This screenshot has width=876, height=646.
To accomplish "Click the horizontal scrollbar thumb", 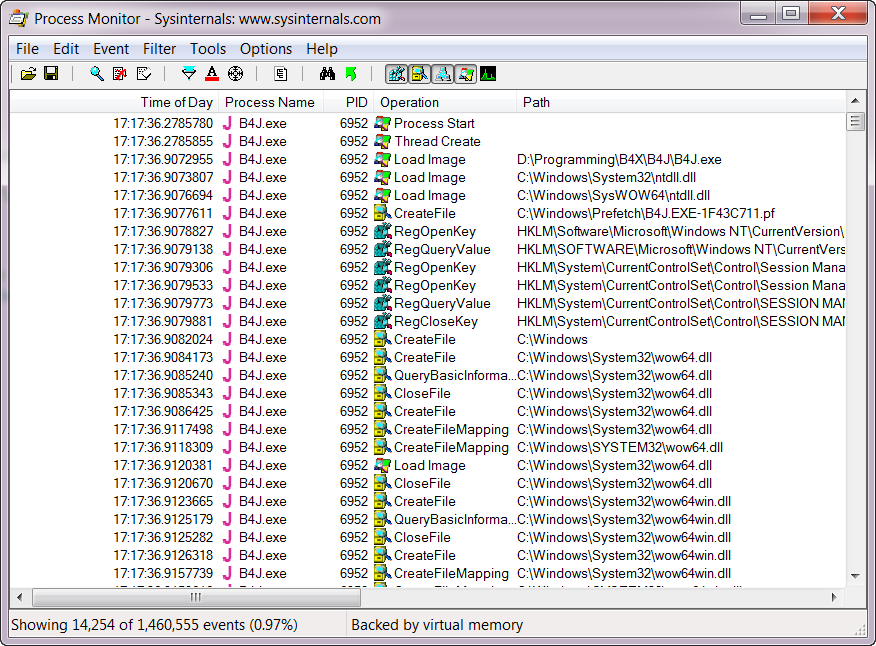I will point(196,597).
